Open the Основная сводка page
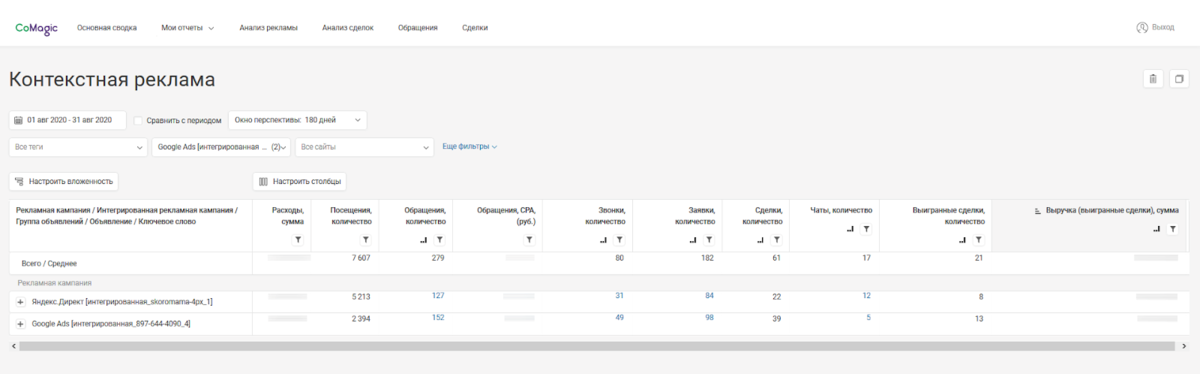 pyautogui.click(x=107, y=28)
